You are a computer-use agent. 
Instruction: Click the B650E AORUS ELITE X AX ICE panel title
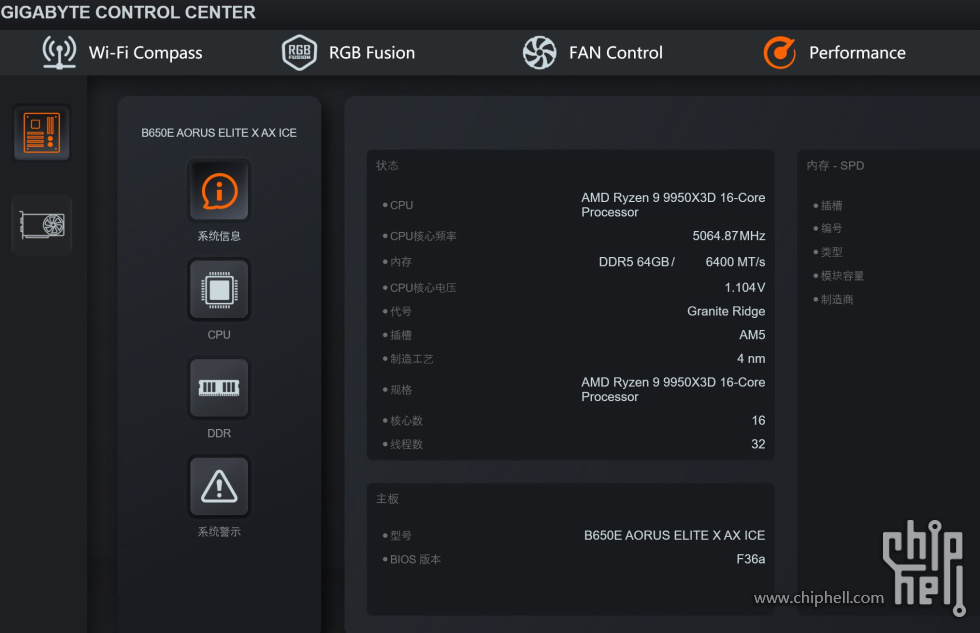219,132
